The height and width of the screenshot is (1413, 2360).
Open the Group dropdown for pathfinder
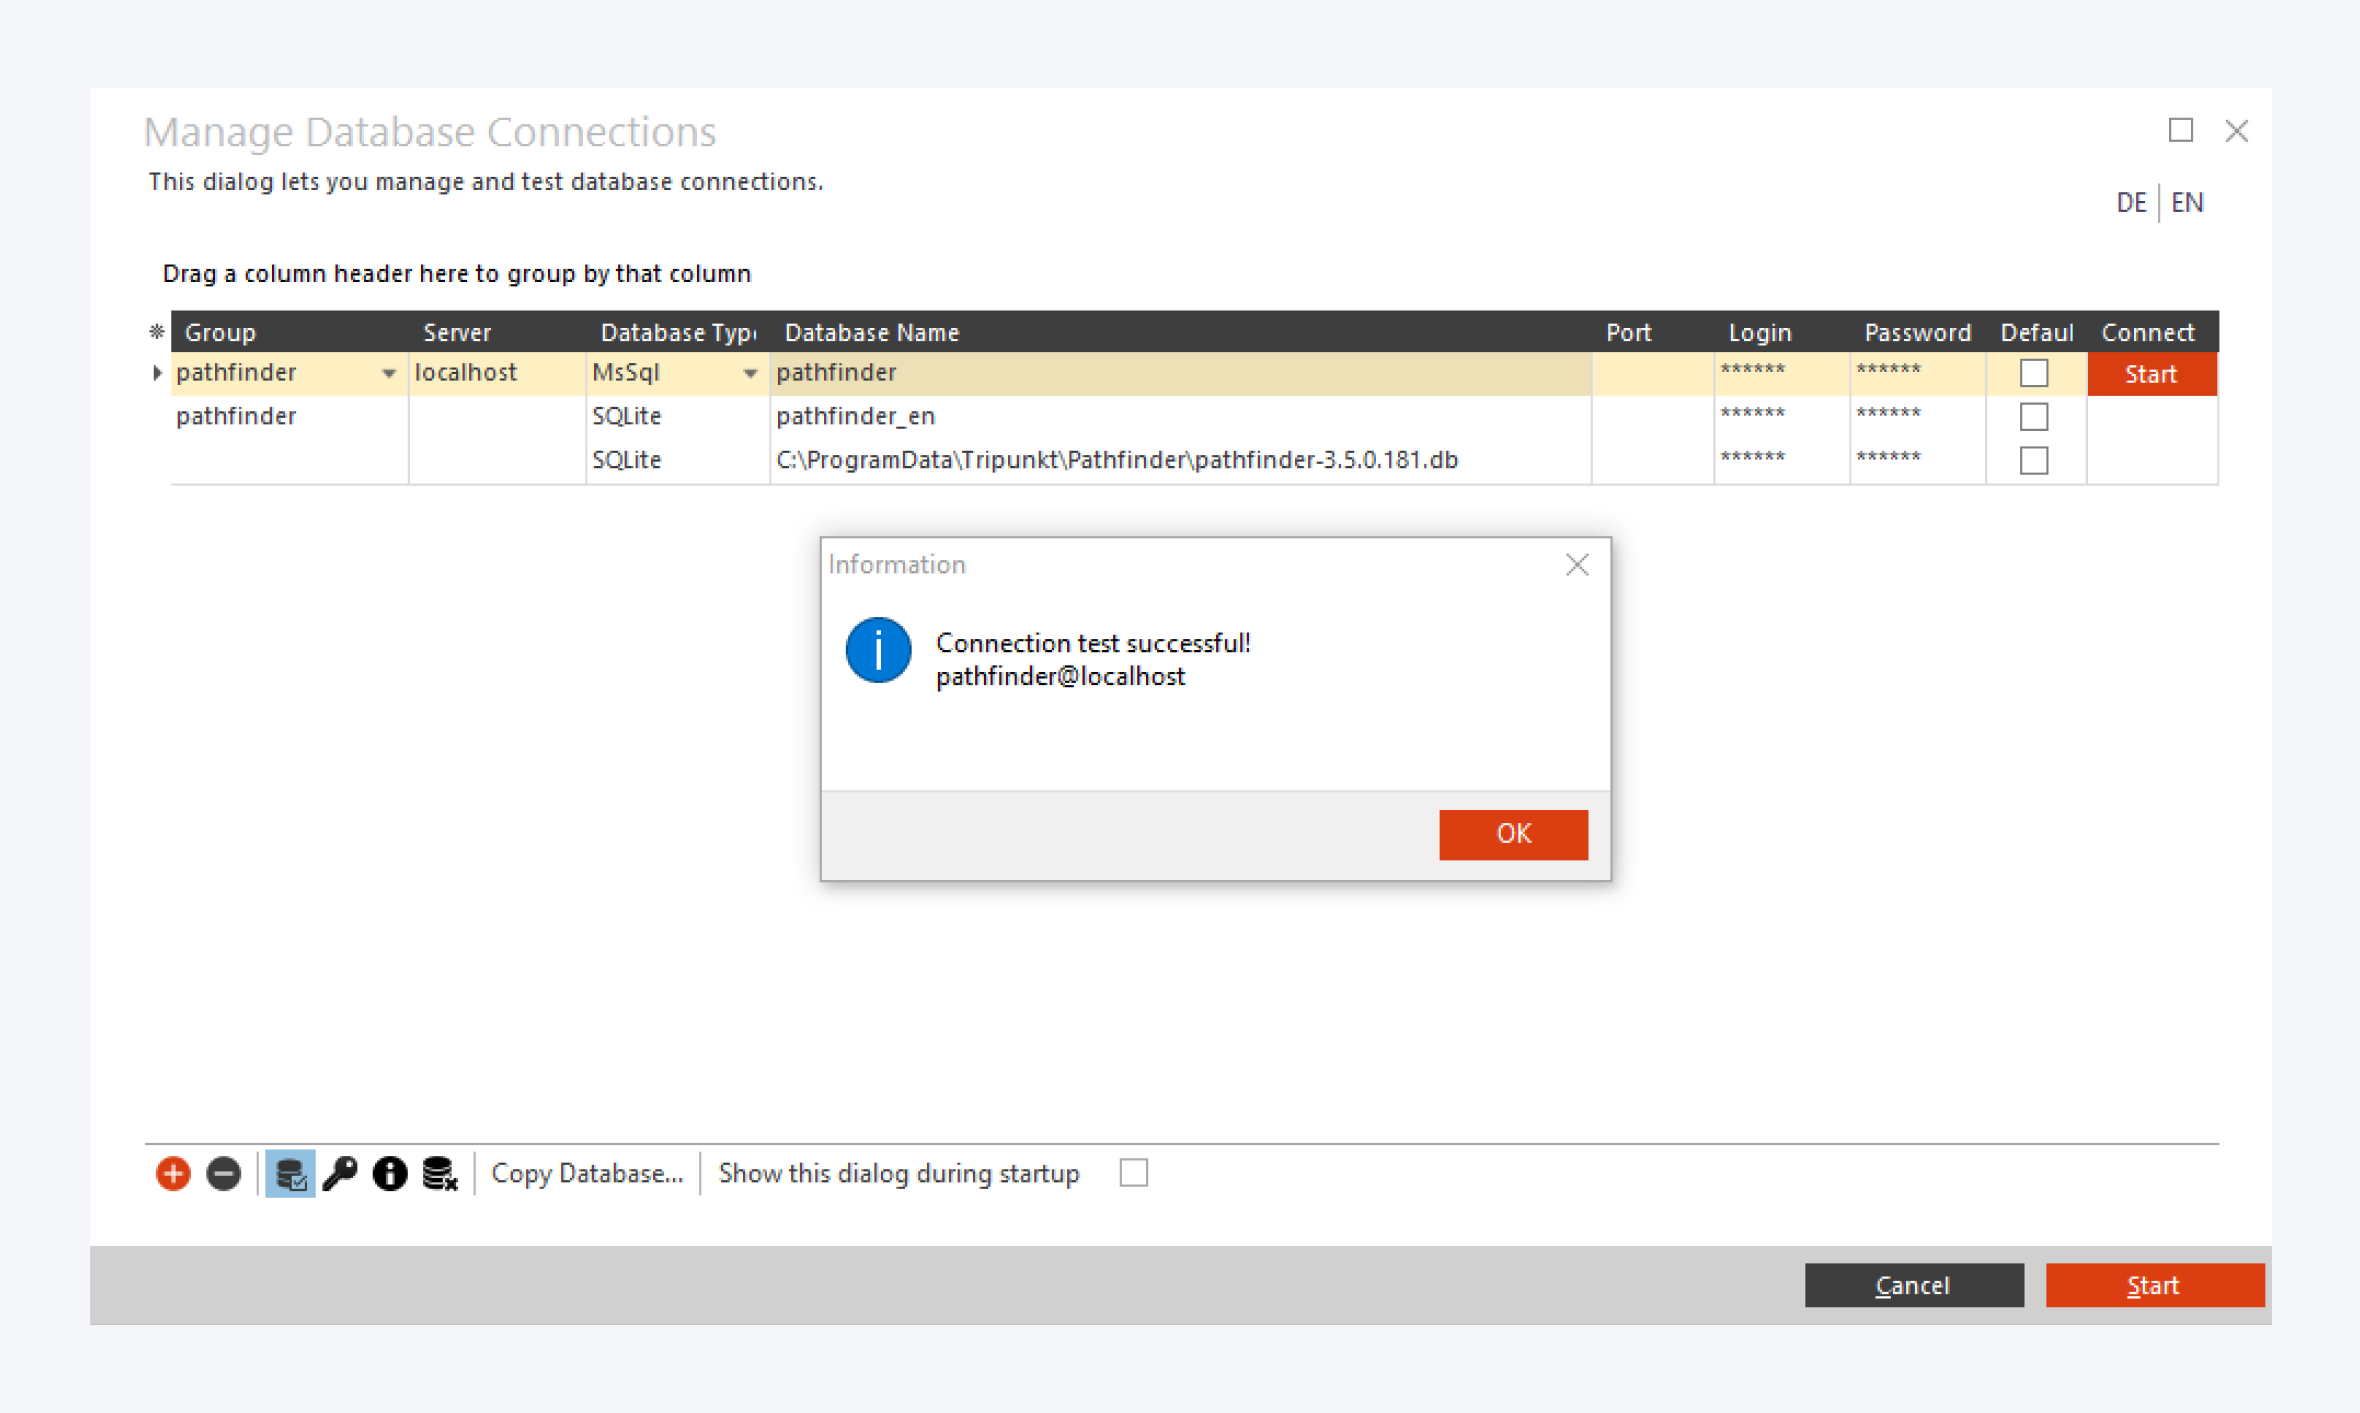click(389, 373)
